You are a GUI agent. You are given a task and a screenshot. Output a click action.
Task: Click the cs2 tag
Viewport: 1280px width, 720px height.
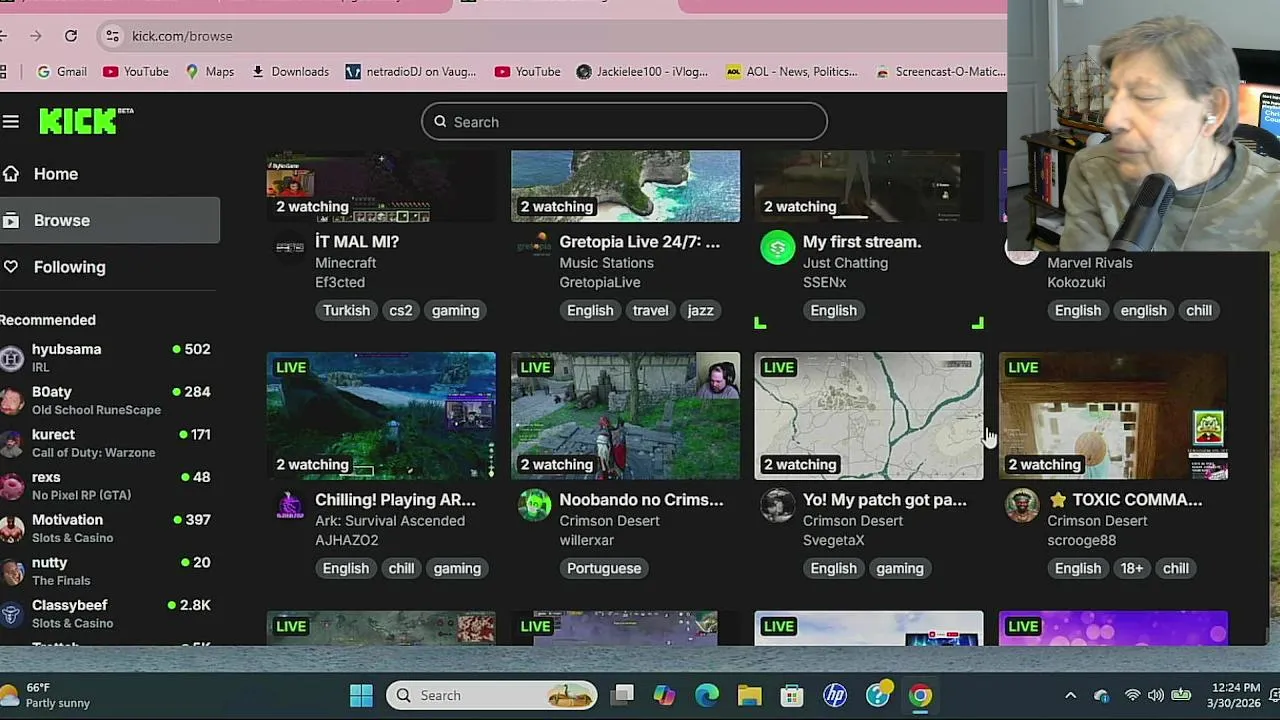(x=401, y=310)
